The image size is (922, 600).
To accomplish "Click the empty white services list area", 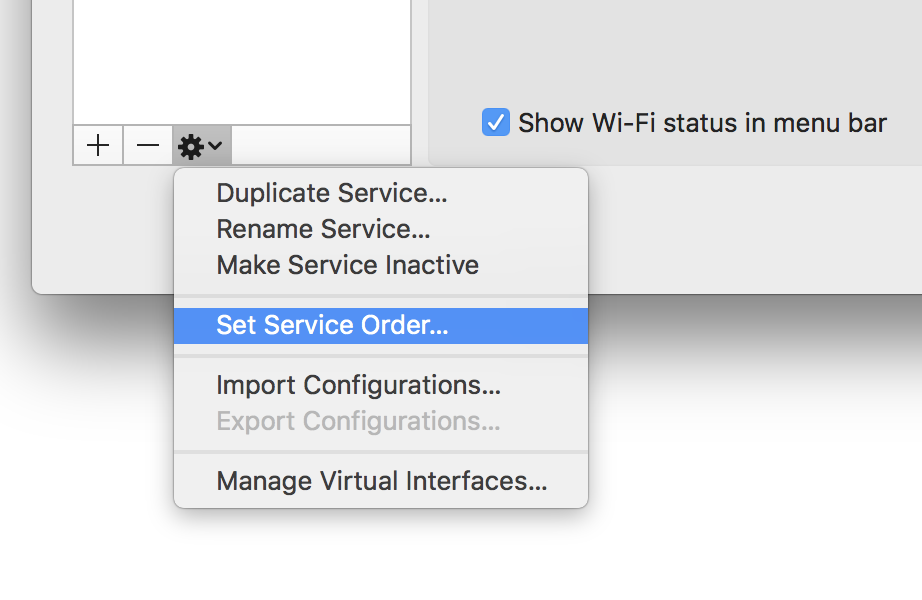I will coord(242,60).
